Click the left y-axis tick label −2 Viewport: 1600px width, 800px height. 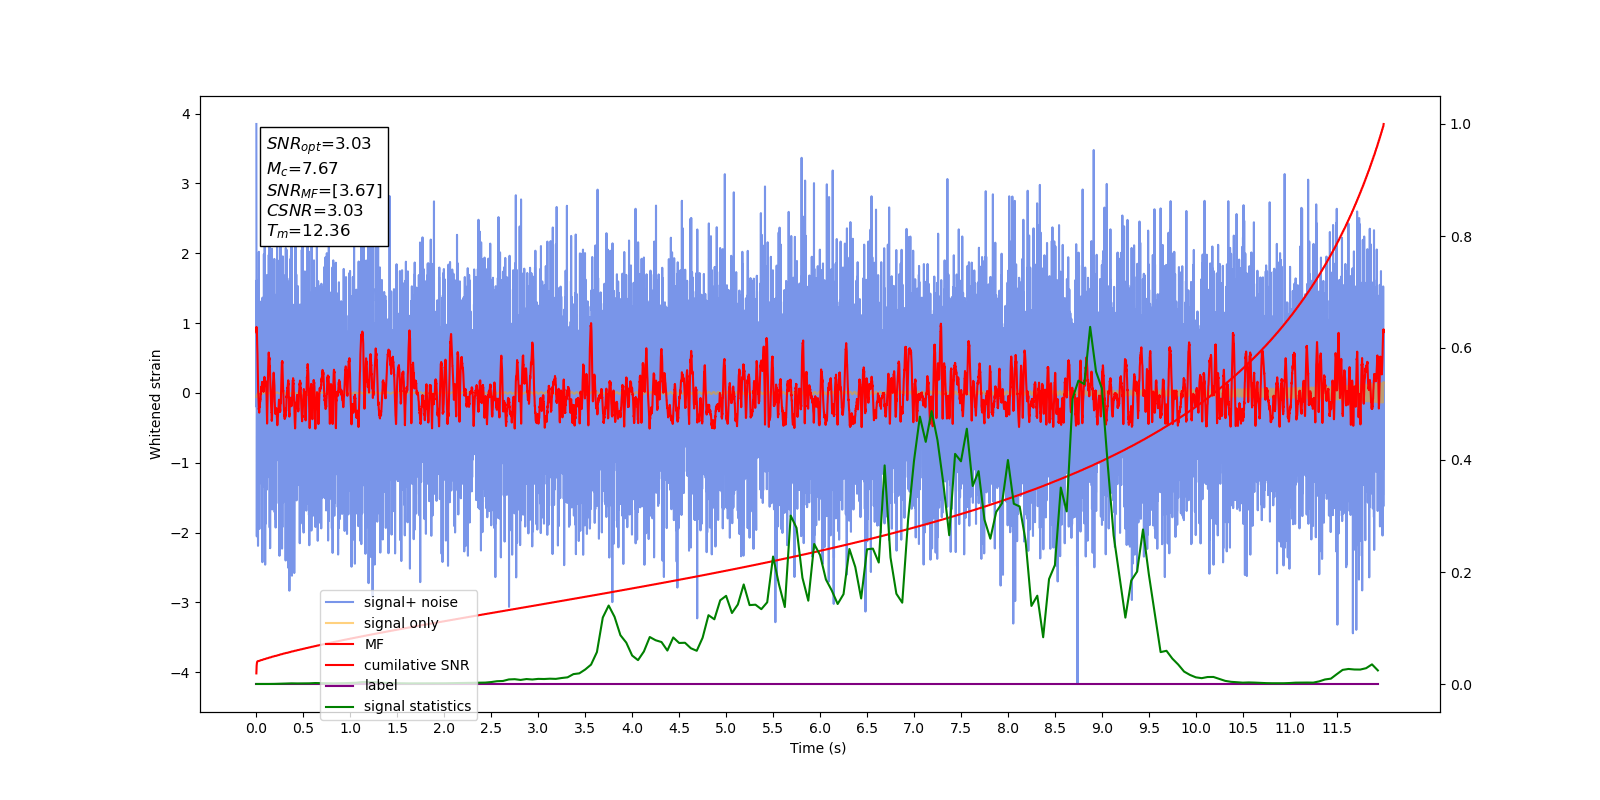pyautogui.click(x=181, y=533)
